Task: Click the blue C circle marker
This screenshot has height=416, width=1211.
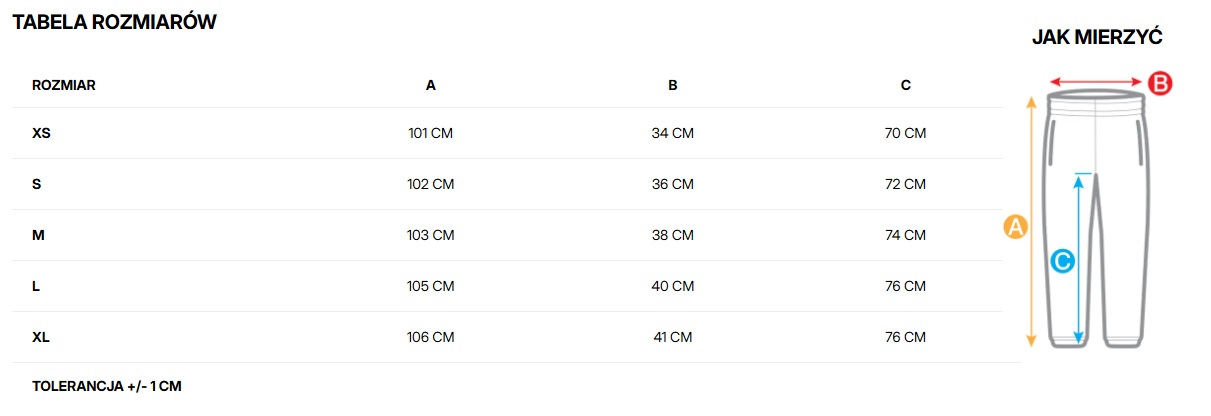Action: tap(1062, 262)
